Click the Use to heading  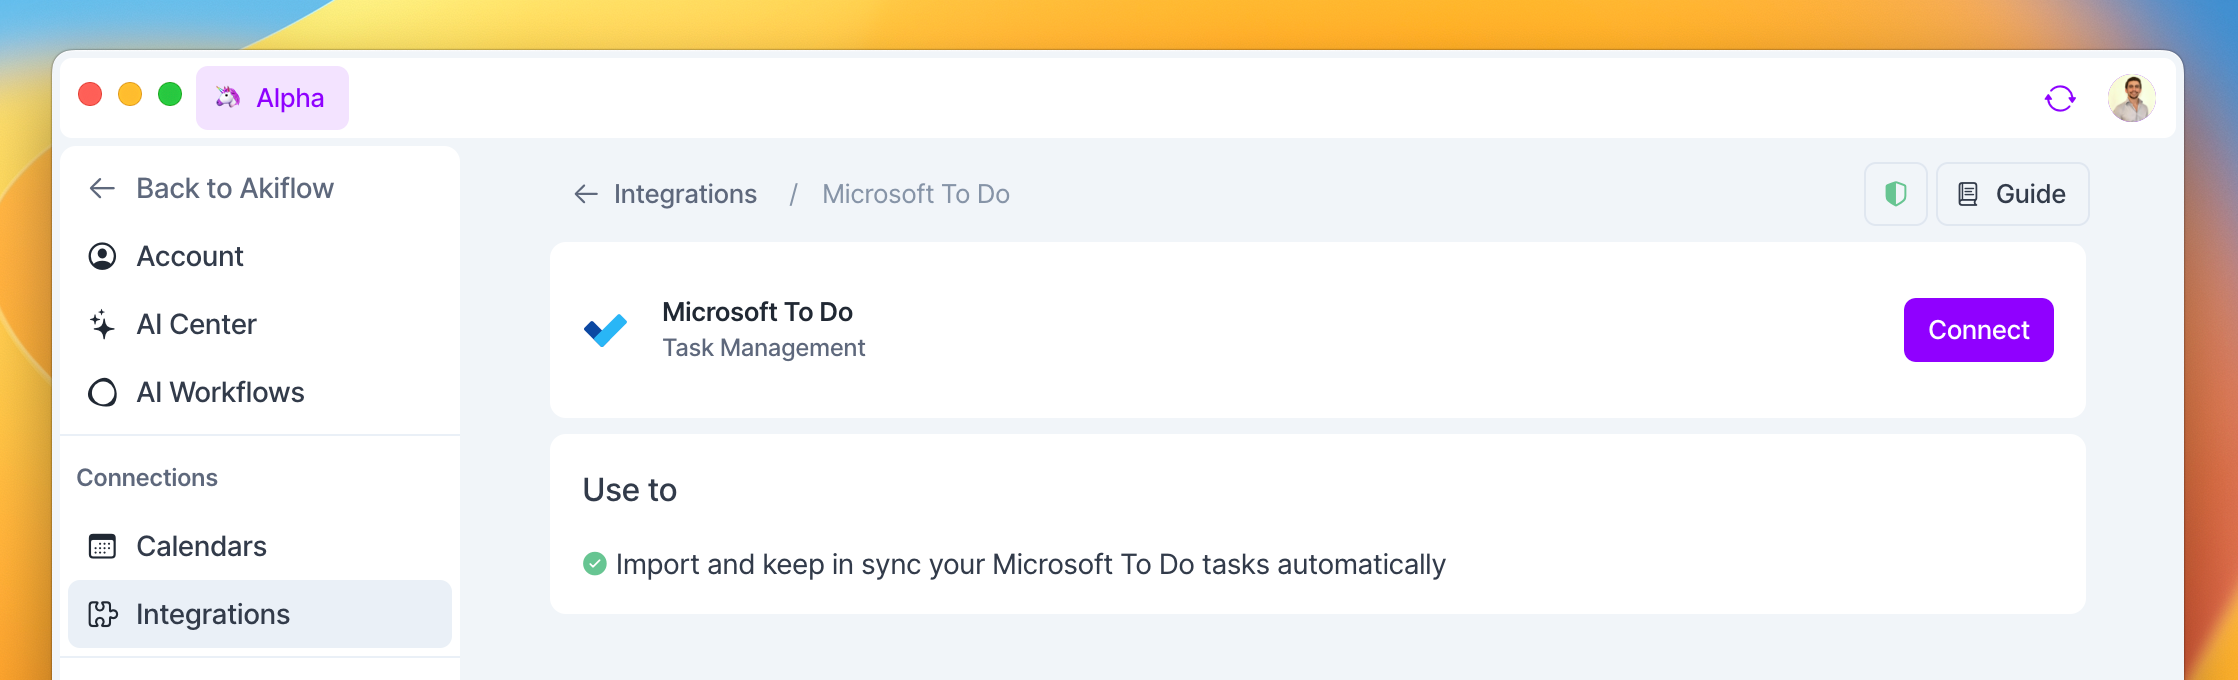click(x=630, y=490)
